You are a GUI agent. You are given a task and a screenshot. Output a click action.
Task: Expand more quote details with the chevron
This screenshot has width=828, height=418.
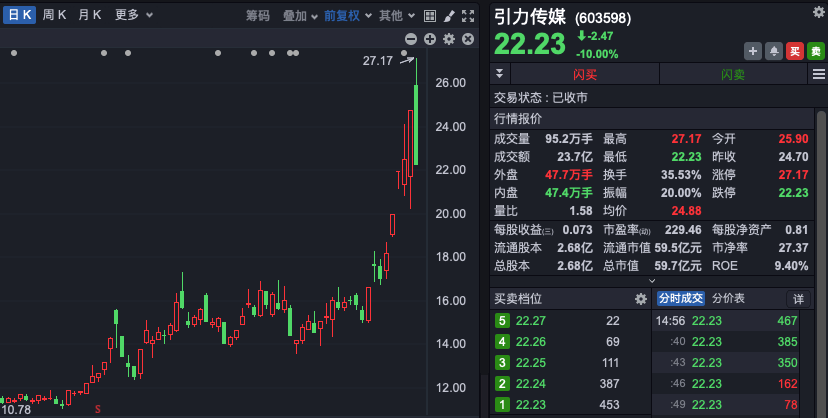coord(652,281)
